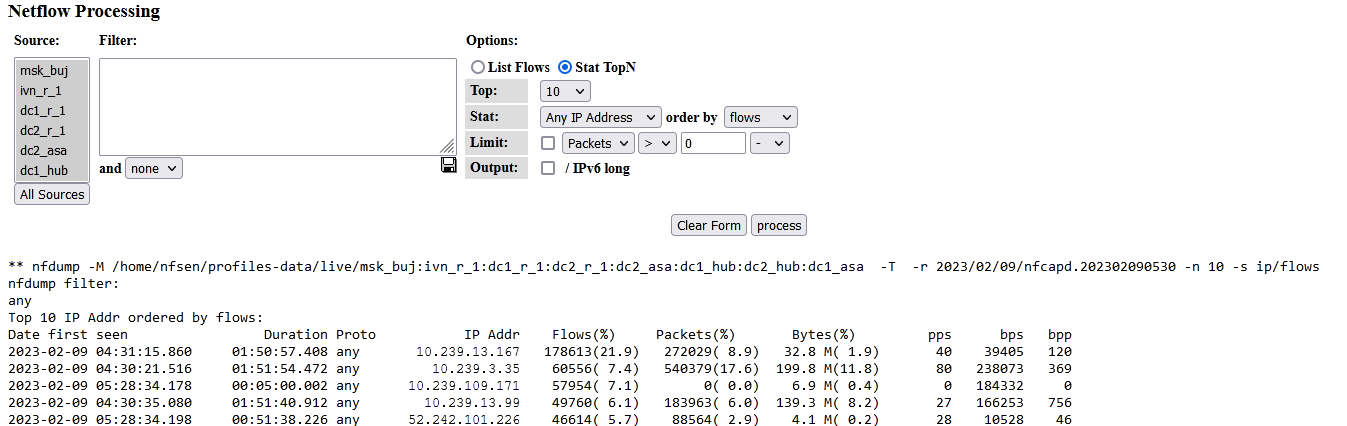
Task: Click the duration value 00:05:00.002
Action: (x=280, y=385)
